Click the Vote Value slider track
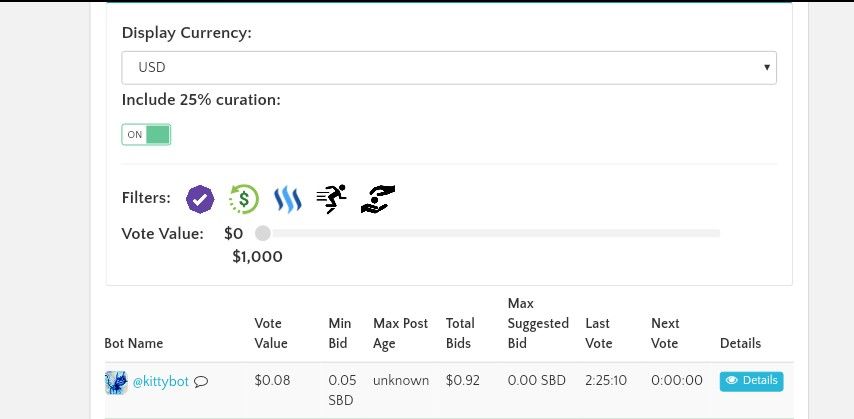Viewport: 854px width, 419px height. [x=491, y=233]
